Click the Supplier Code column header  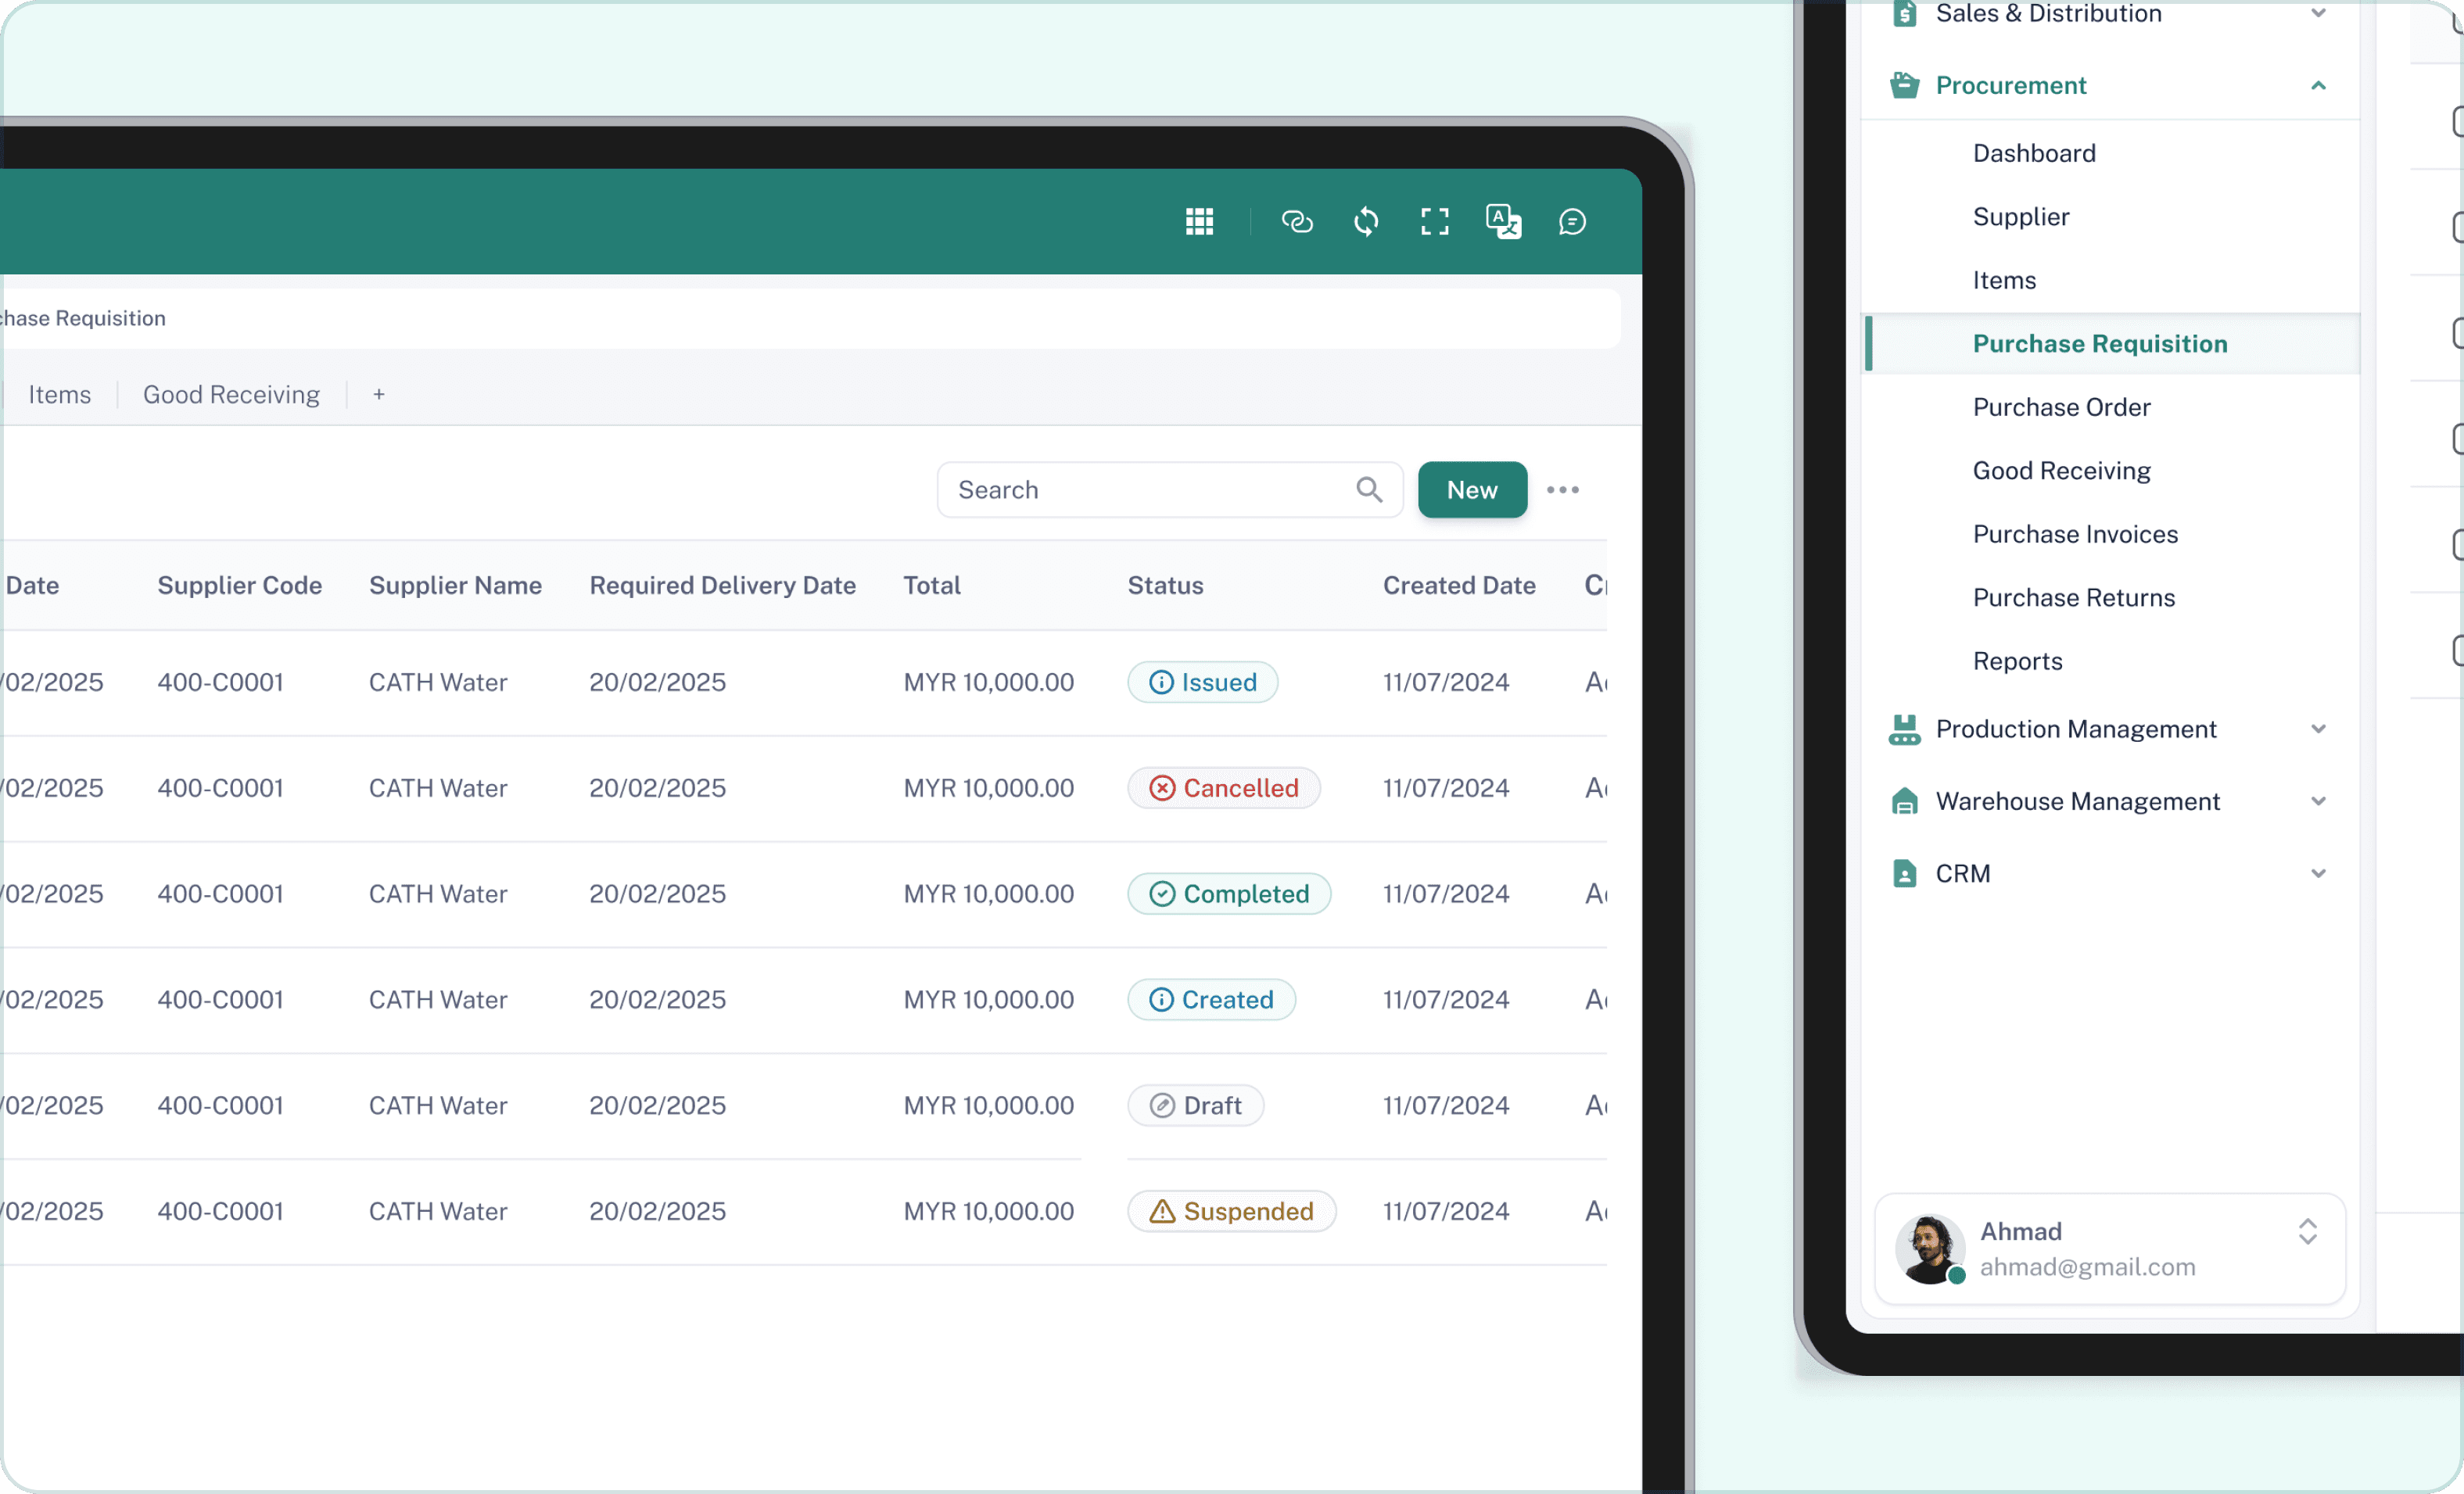click(x=239, y=585)
